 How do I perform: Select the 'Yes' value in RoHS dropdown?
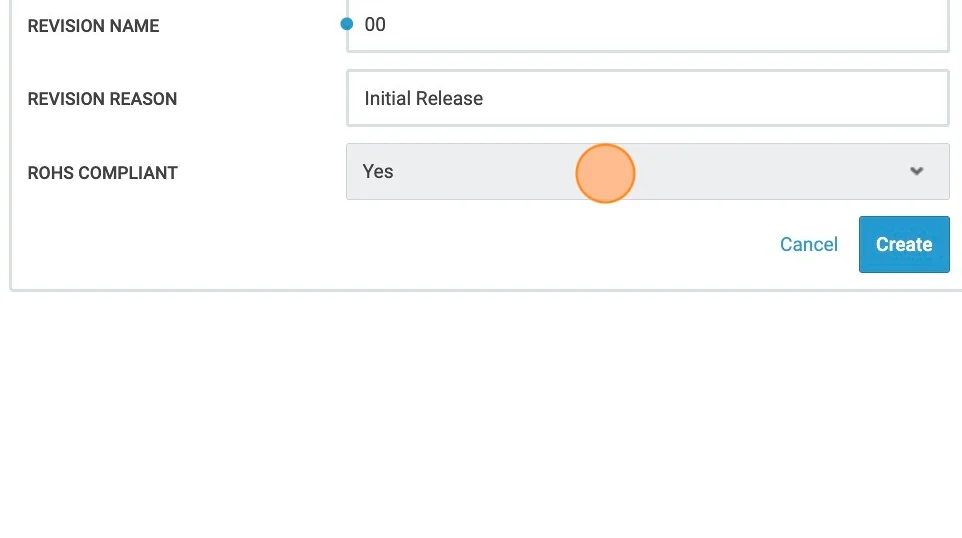click(x=378, y=171)
